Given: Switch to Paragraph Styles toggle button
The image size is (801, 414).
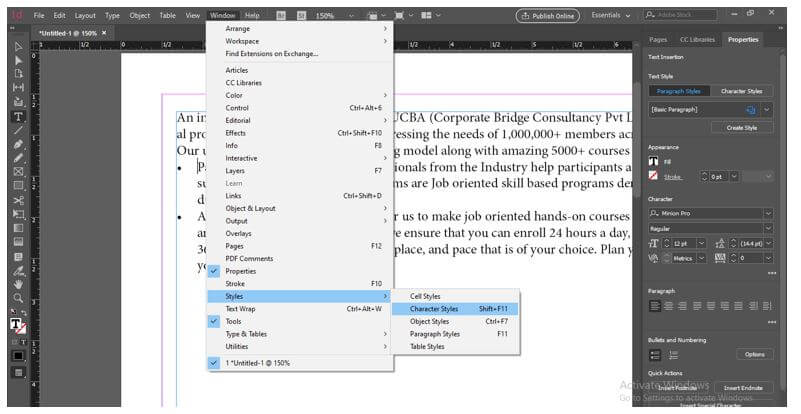Looking at the screenshot, I should (679, 91).
